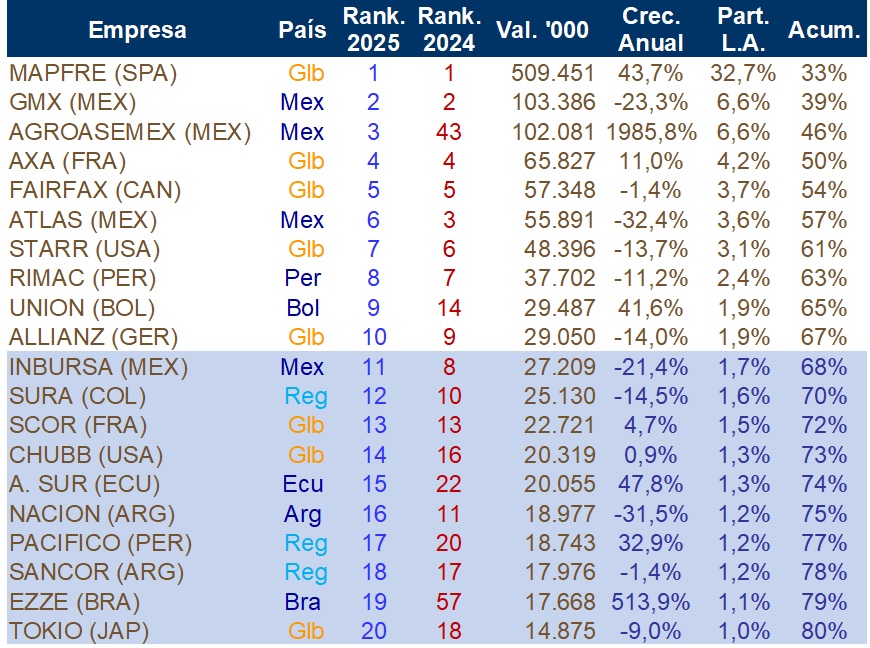Viewport: 870px width, 648px height.
Task: Click value 509.451 in Val. '000
Action: [553, 73]
